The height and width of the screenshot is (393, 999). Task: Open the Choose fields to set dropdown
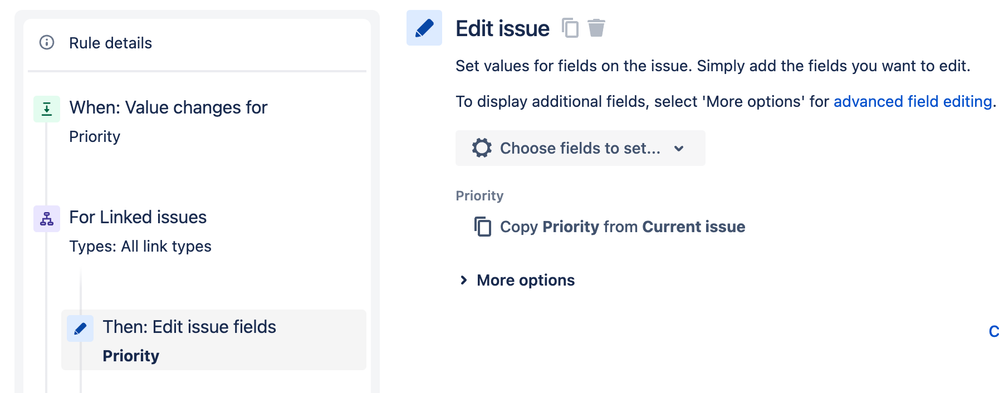click(x=580, y=148)
